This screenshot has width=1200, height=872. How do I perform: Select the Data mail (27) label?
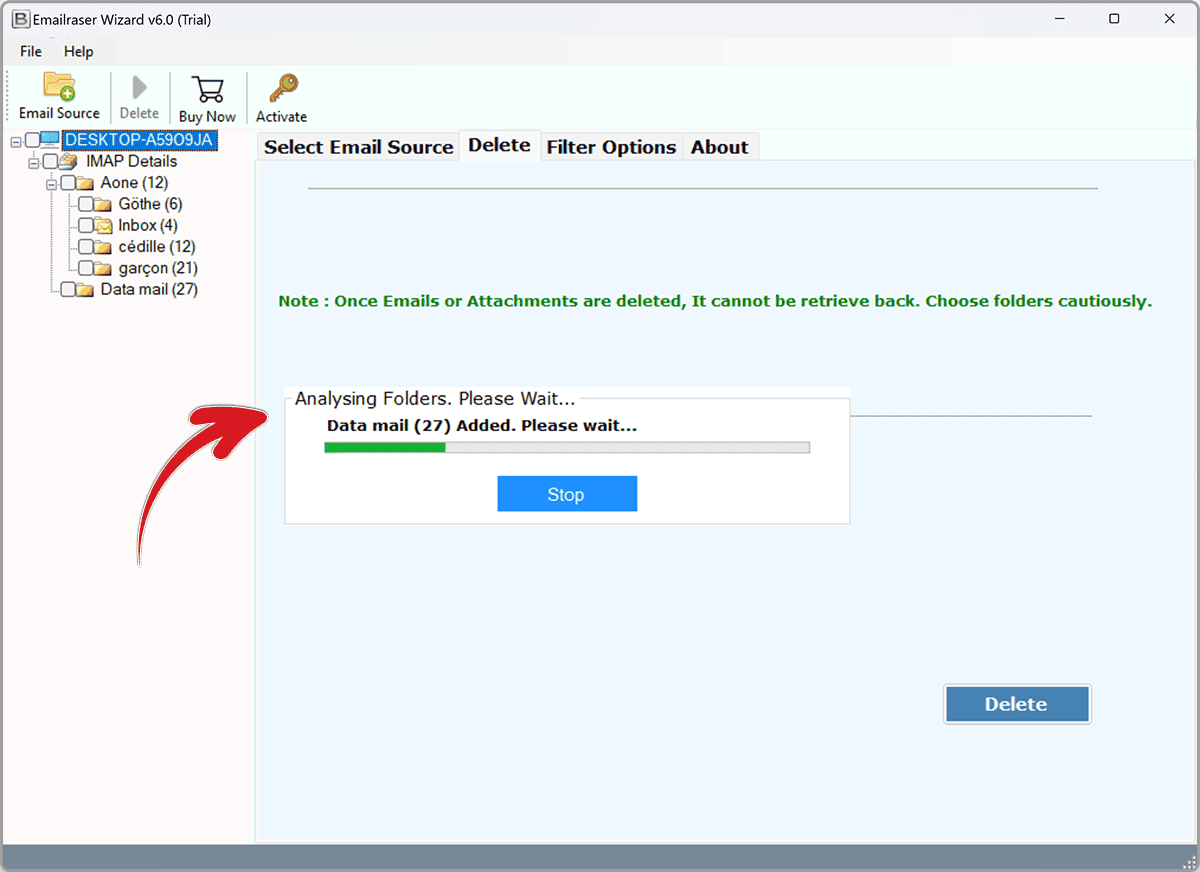(149, 290)
